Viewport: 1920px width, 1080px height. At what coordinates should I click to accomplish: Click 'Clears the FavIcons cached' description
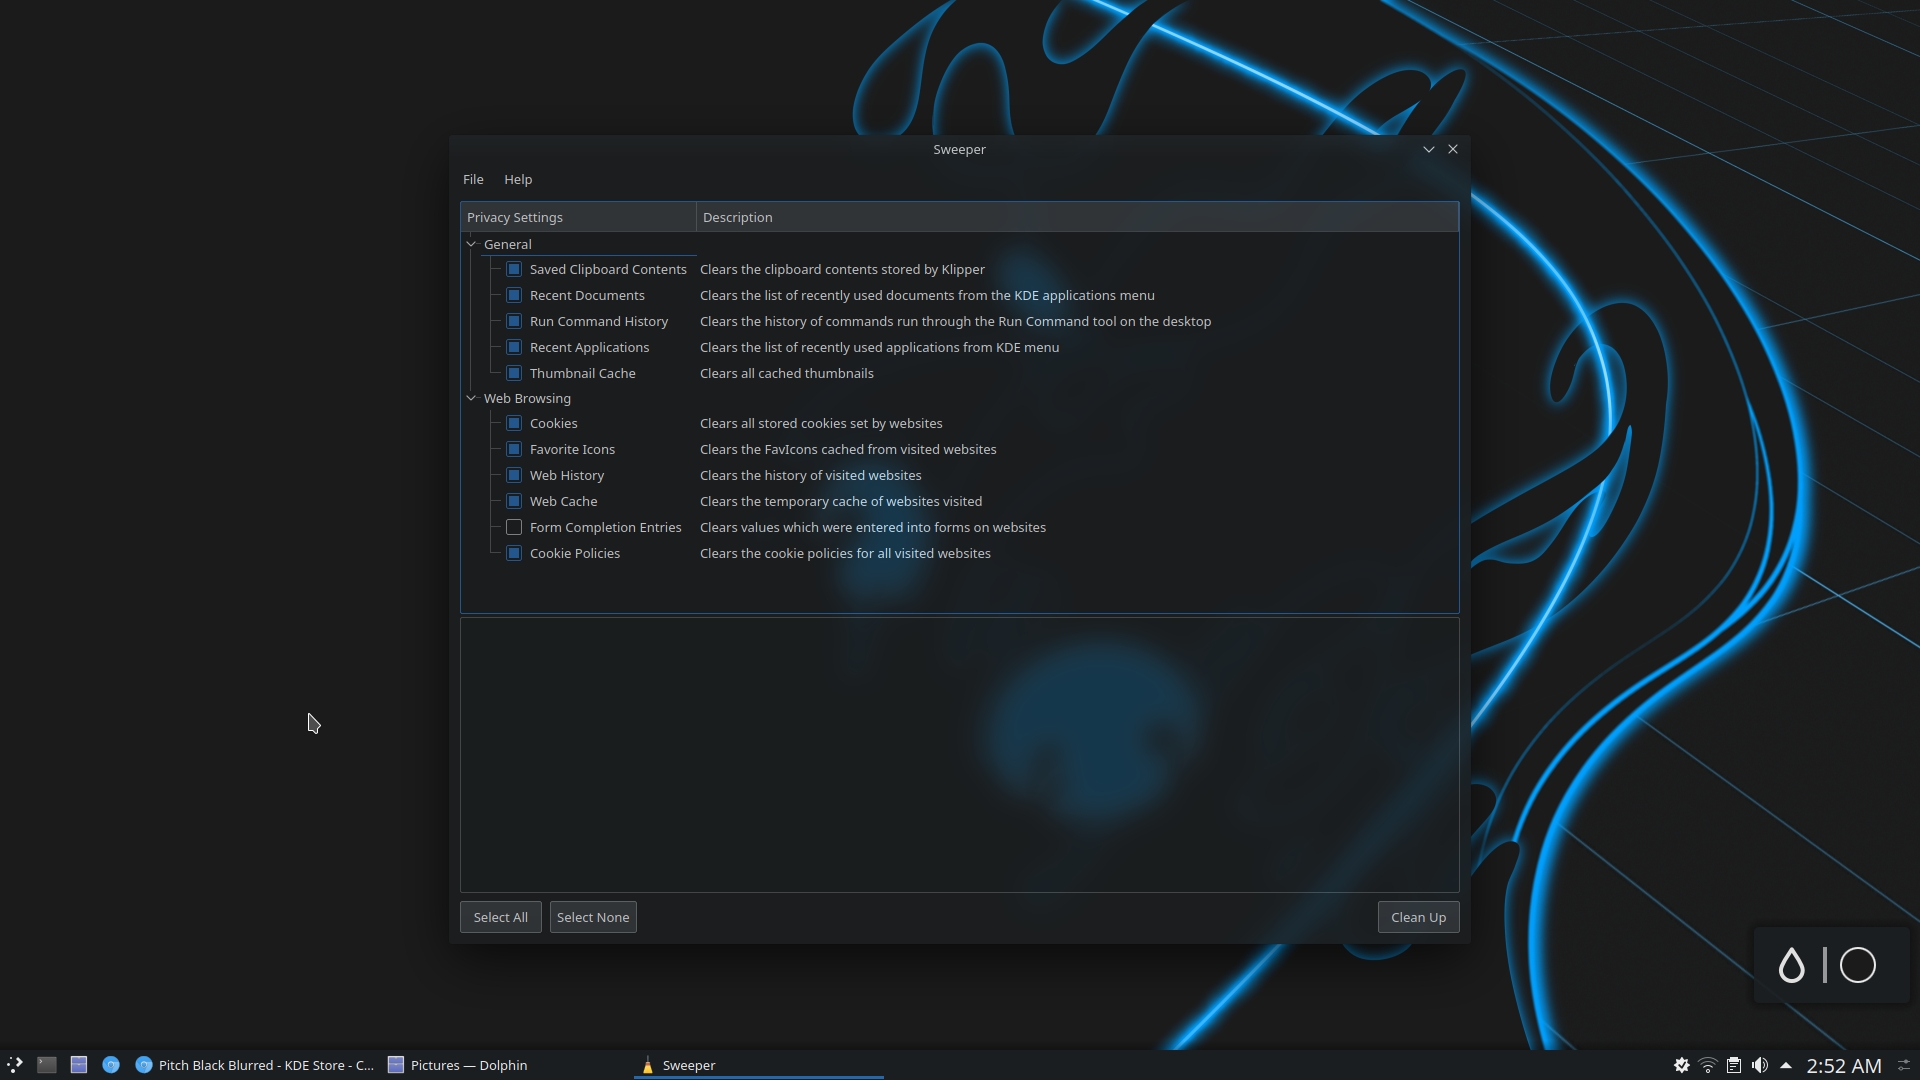coord(848,449)
